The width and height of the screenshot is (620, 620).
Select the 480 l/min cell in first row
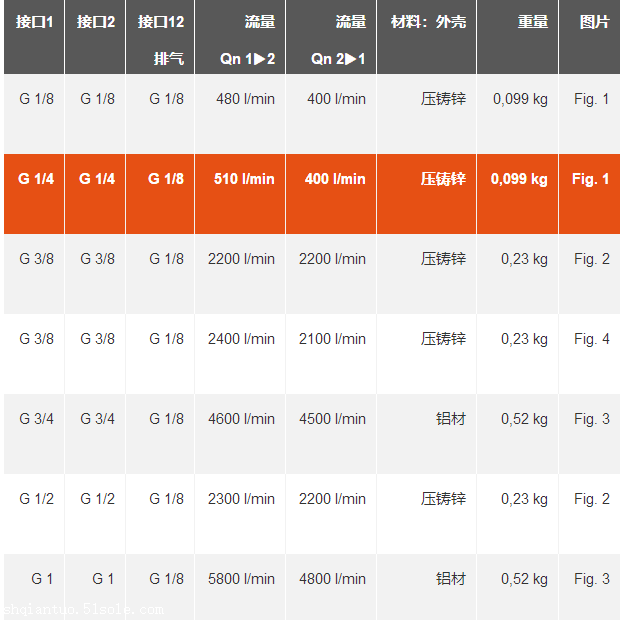click(245, 99)
